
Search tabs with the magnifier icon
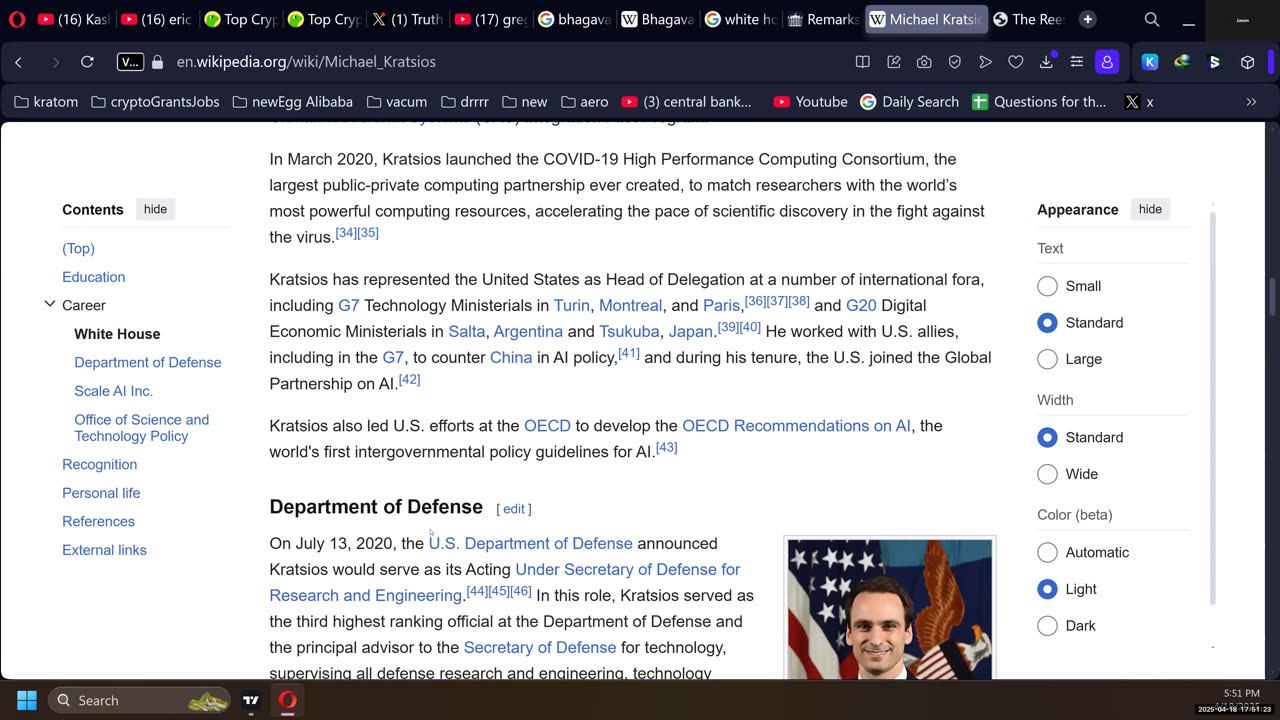1152,19
